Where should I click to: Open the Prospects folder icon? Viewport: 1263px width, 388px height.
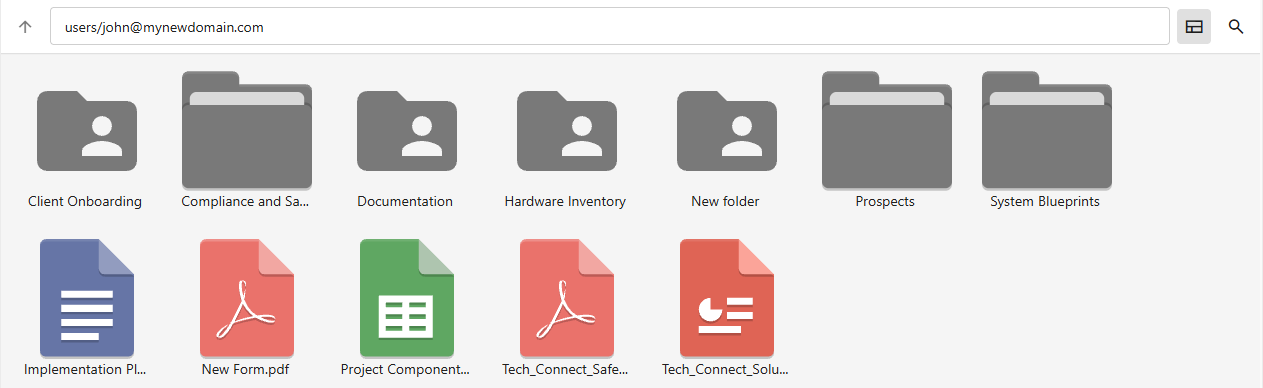click(x=887, y=130)
